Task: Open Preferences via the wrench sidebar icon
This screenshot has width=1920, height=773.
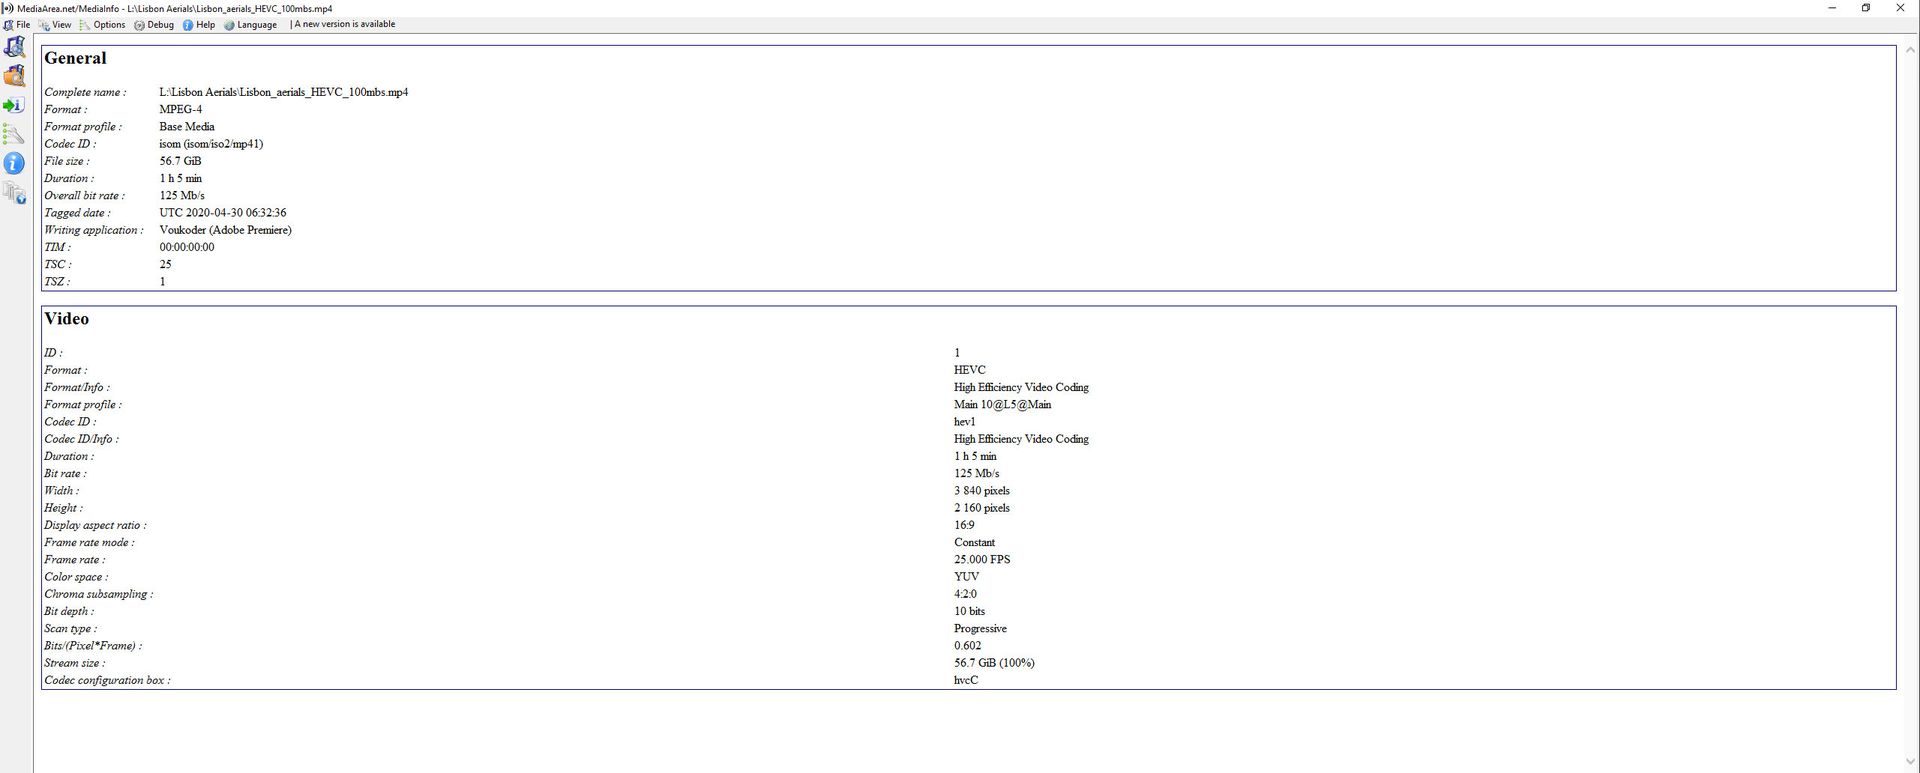Action: [x=14, y=134]
